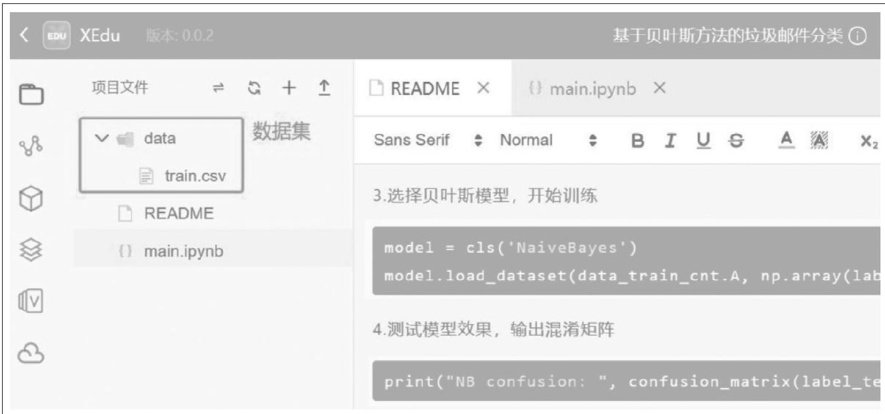Open the project files folder icon in sidebar

pos(32,94)
